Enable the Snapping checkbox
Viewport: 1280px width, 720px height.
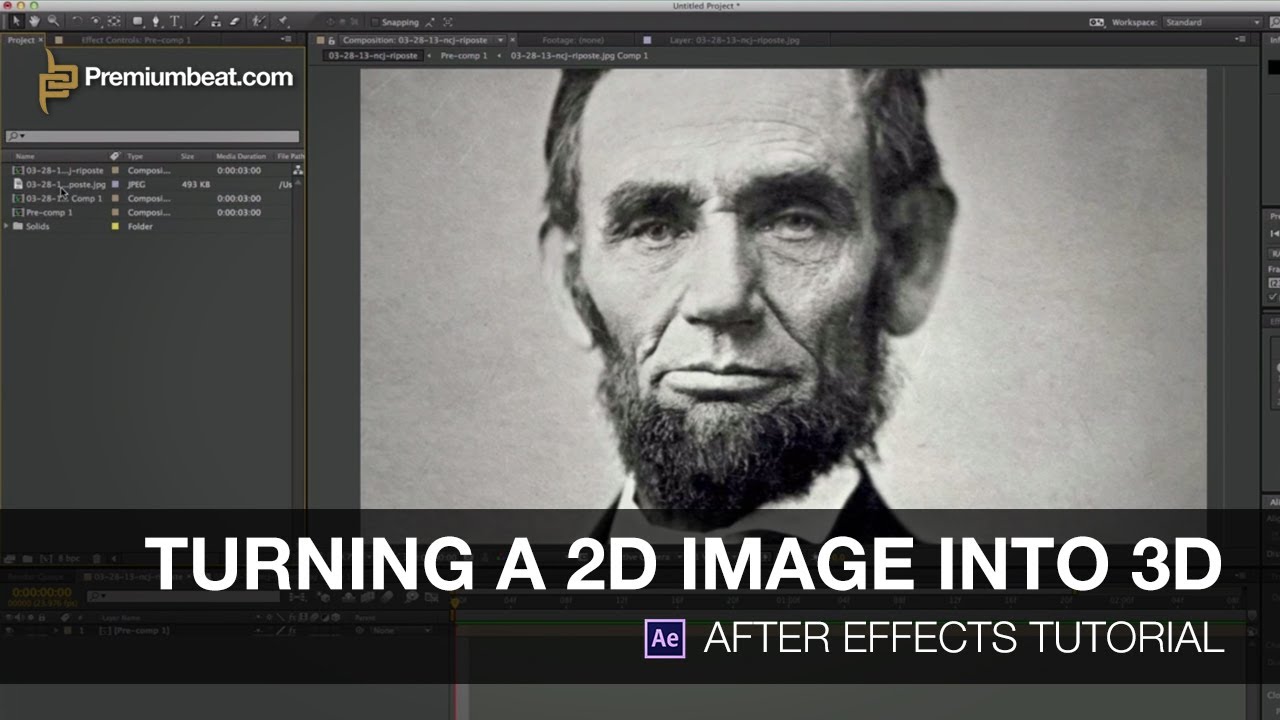(x=375, y=22)
